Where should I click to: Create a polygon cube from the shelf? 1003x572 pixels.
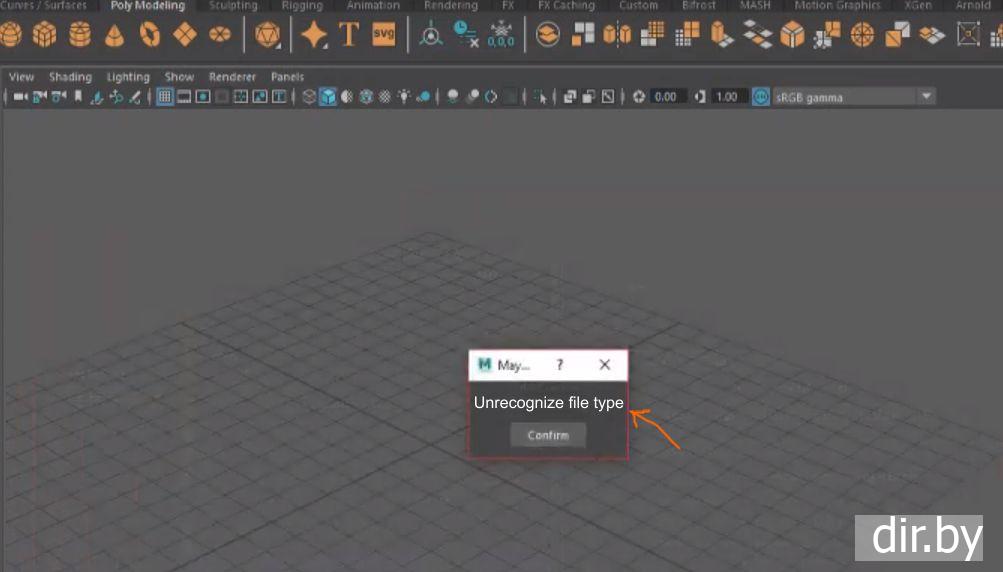[45, 36]
